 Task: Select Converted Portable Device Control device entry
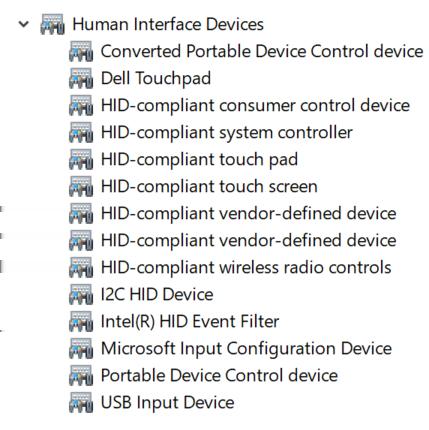pos(262,51)
